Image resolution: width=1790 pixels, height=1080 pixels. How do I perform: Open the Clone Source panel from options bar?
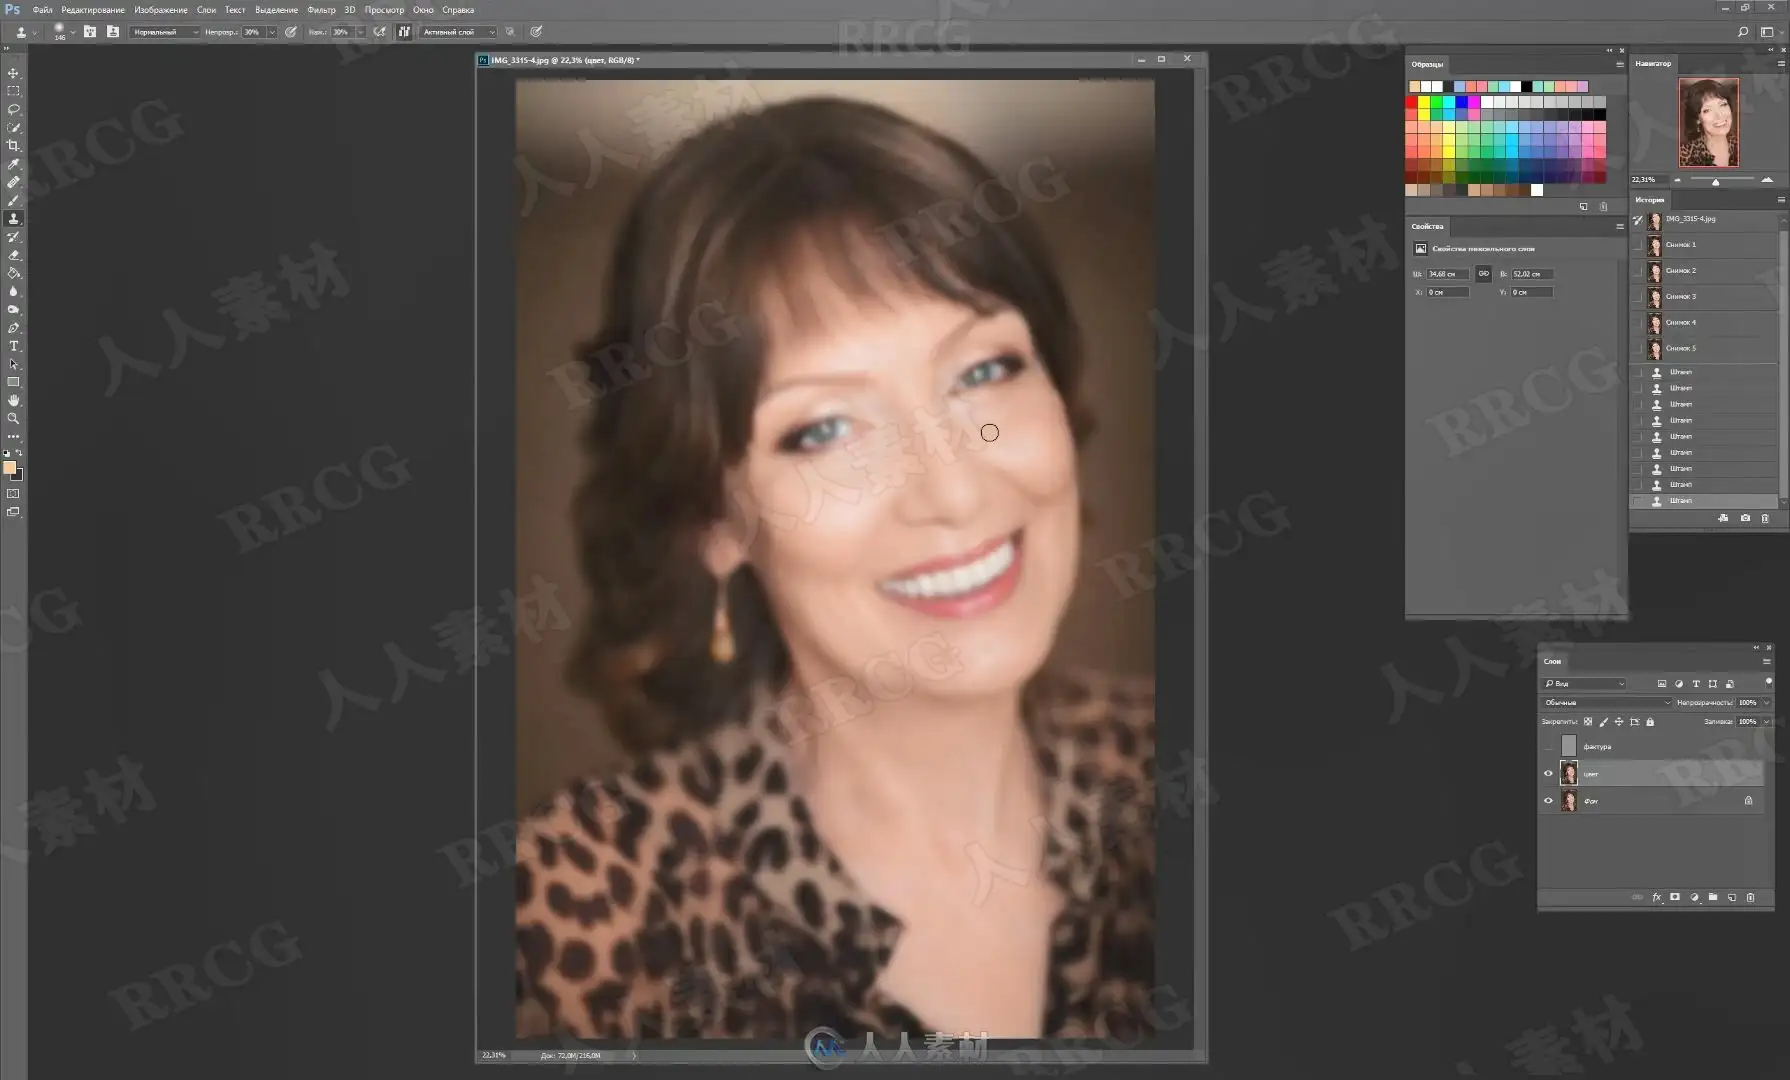112,32
